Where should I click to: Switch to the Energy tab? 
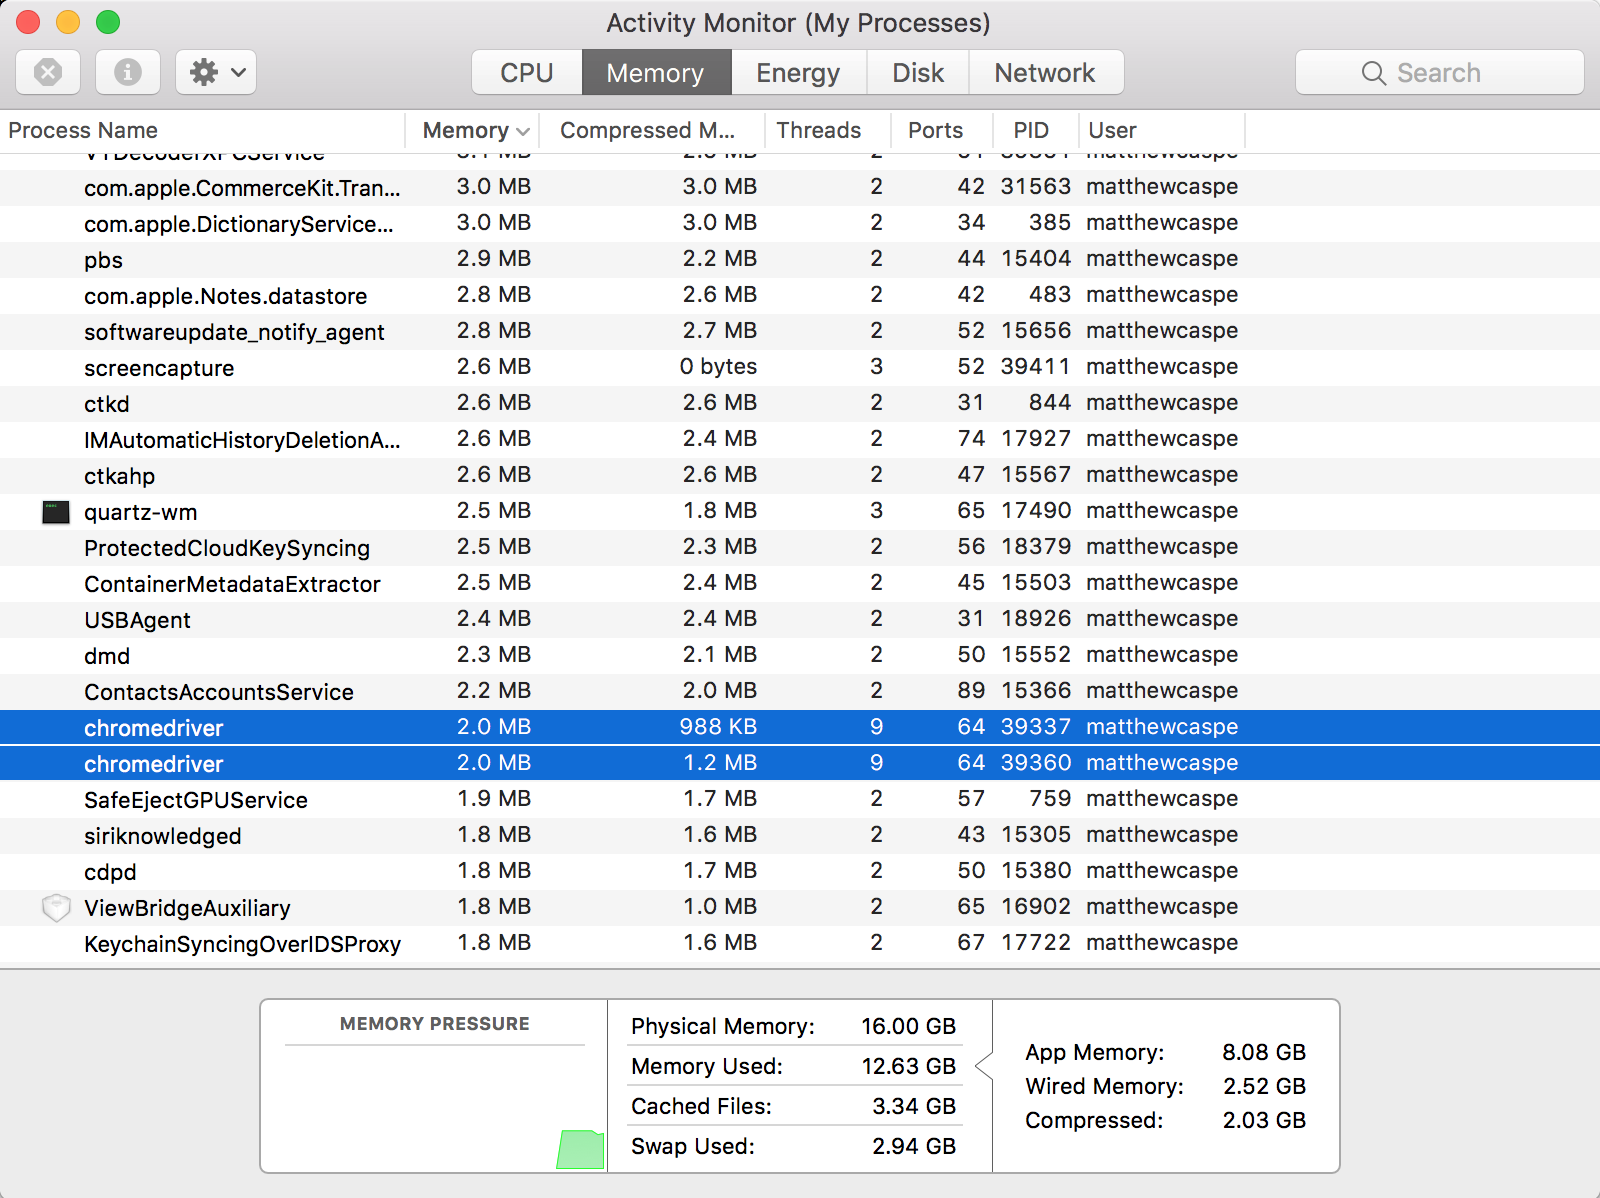pos(797,73)
